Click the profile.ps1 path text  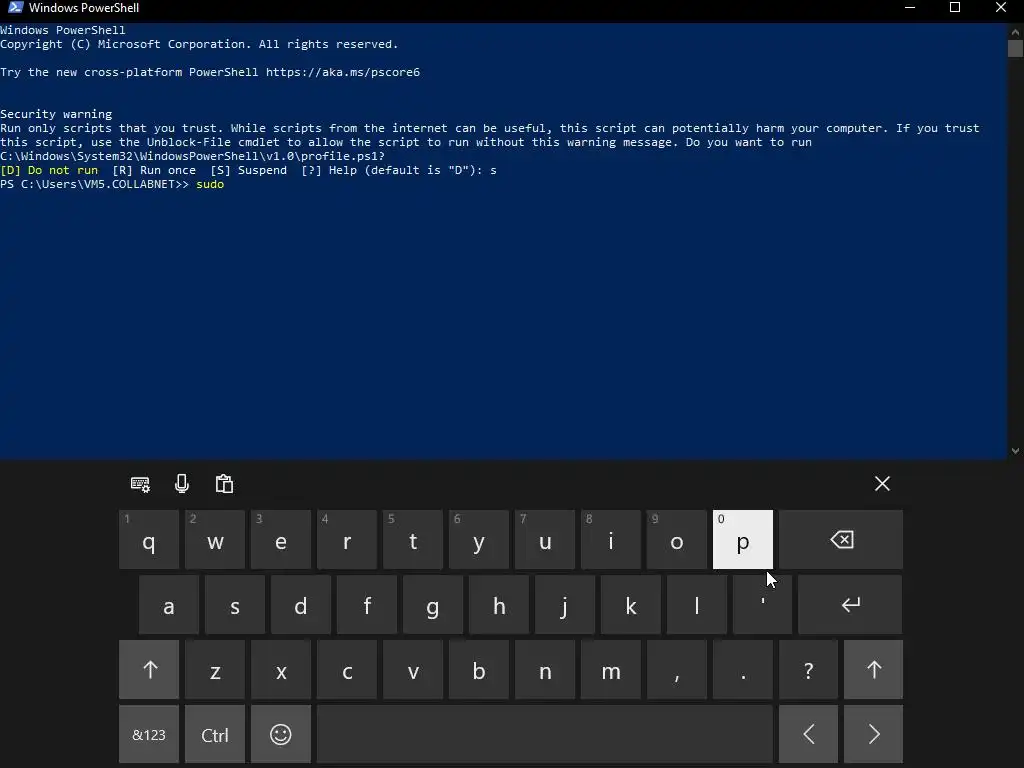pos(193,156)
